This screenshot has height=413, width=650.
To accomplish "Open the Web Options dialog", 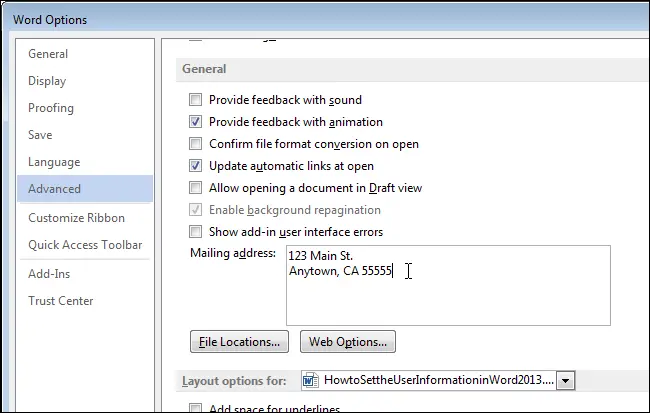I will coord(348,342).
